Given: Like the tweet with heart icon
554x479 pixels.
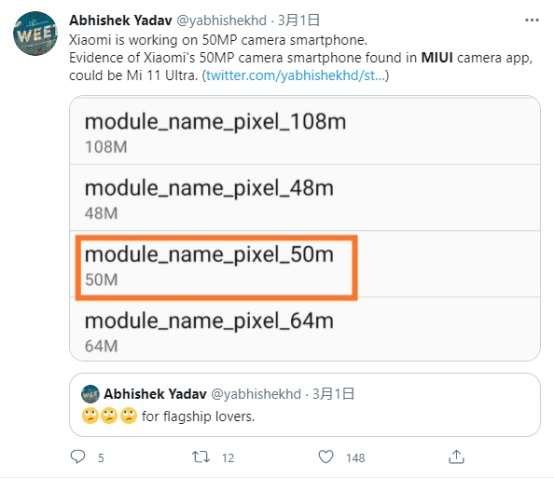Looking at the screenshot, I should pyautogui.click(x=326, y=457).
